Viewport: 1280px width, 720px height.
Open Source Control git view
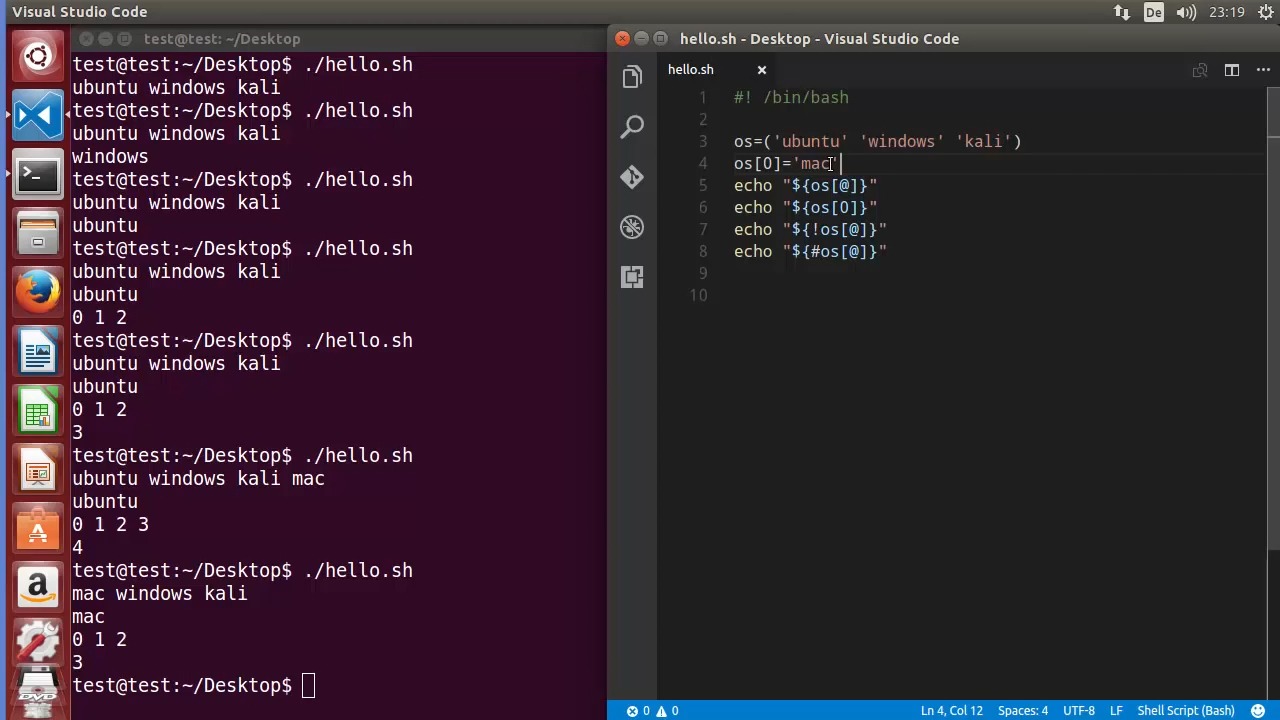point(632,177)
